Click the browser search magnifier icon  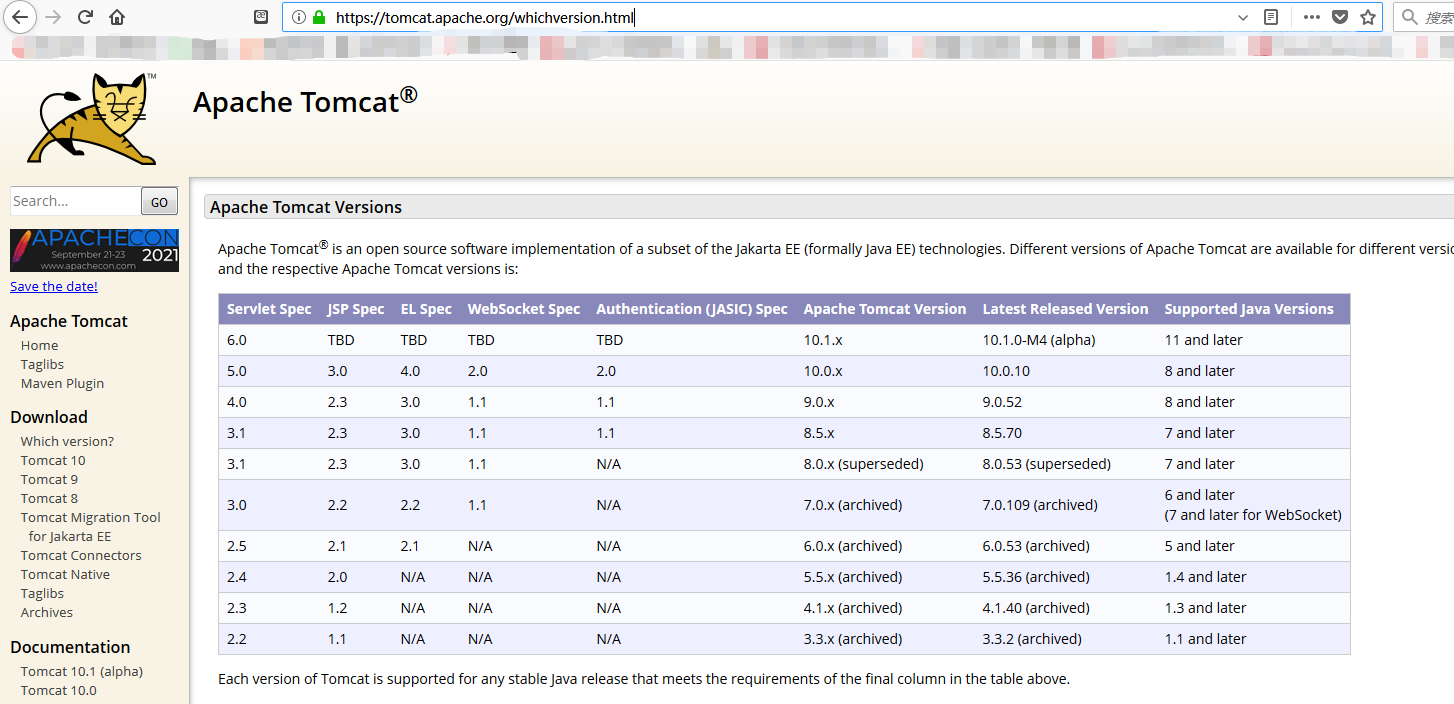tap(1410, 17)
